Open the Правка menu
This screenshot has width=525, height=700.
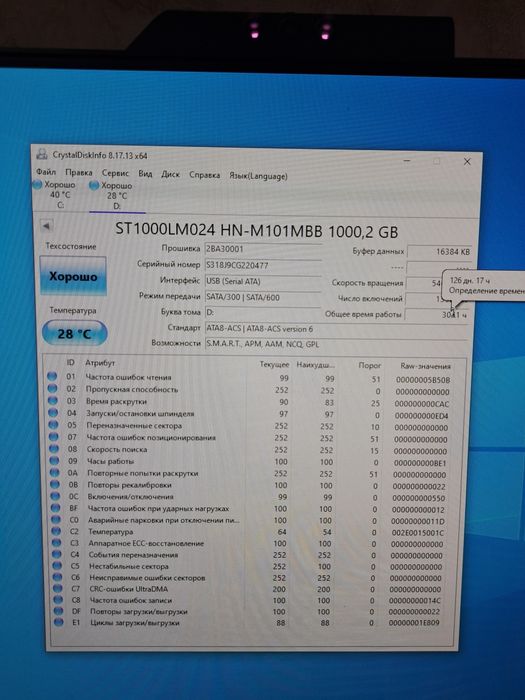click(79, 172)
